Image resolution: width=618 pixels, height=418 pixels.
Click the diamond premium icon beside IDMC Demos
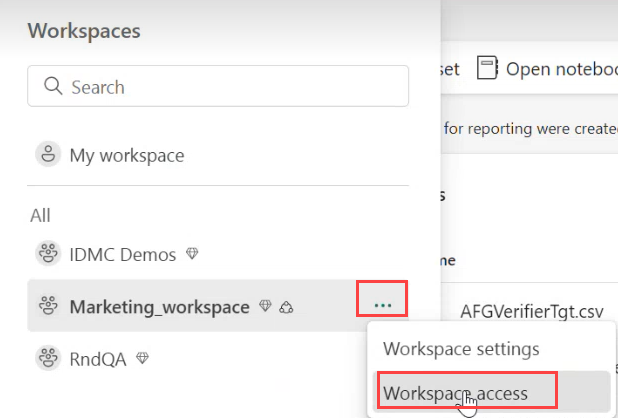[x=192, y=253]
